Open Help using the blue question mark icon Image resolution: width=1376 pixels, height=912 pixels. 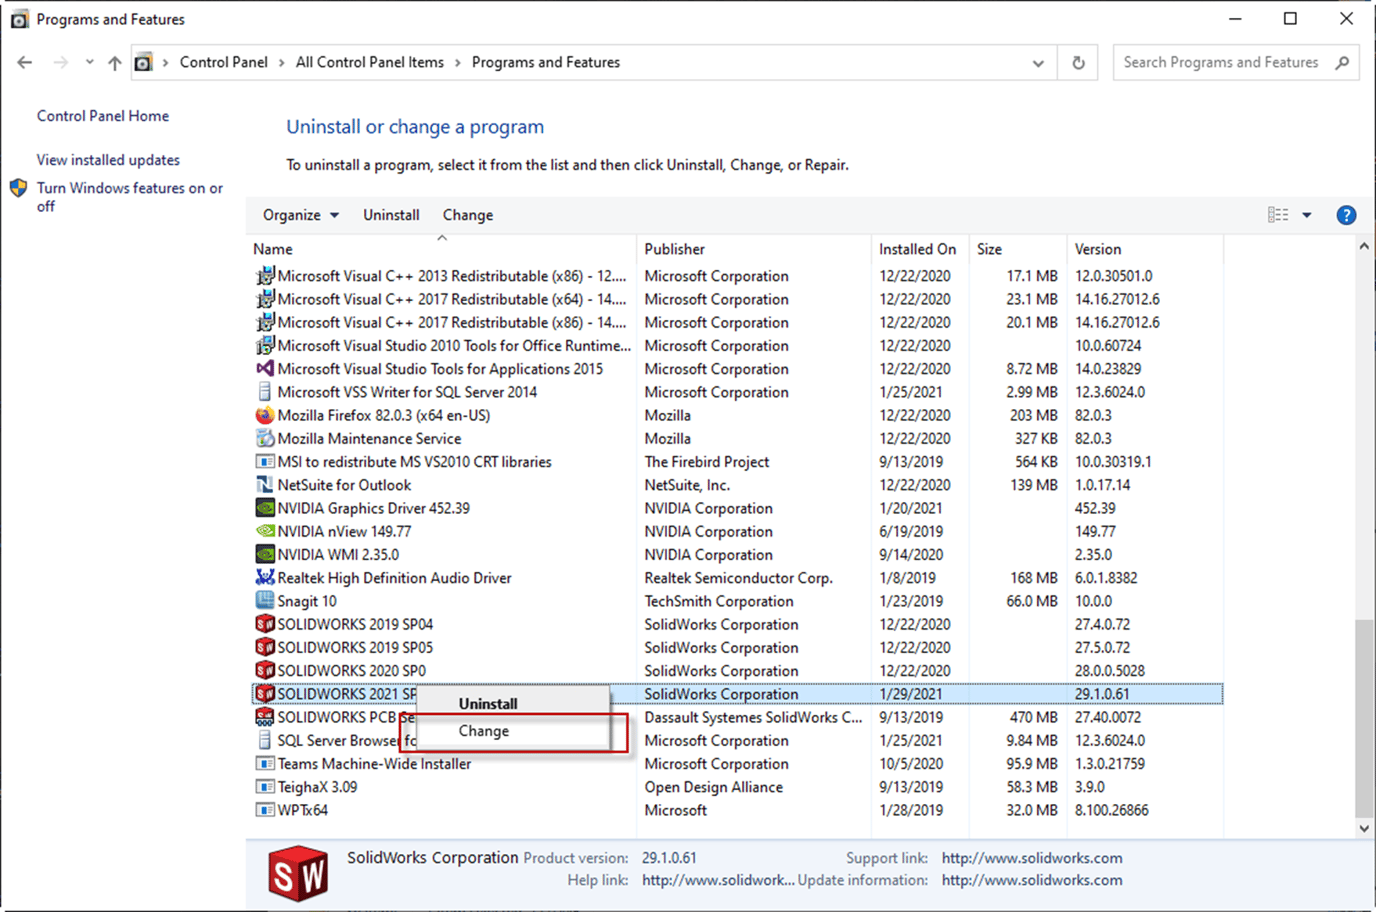pos(1346,214)
